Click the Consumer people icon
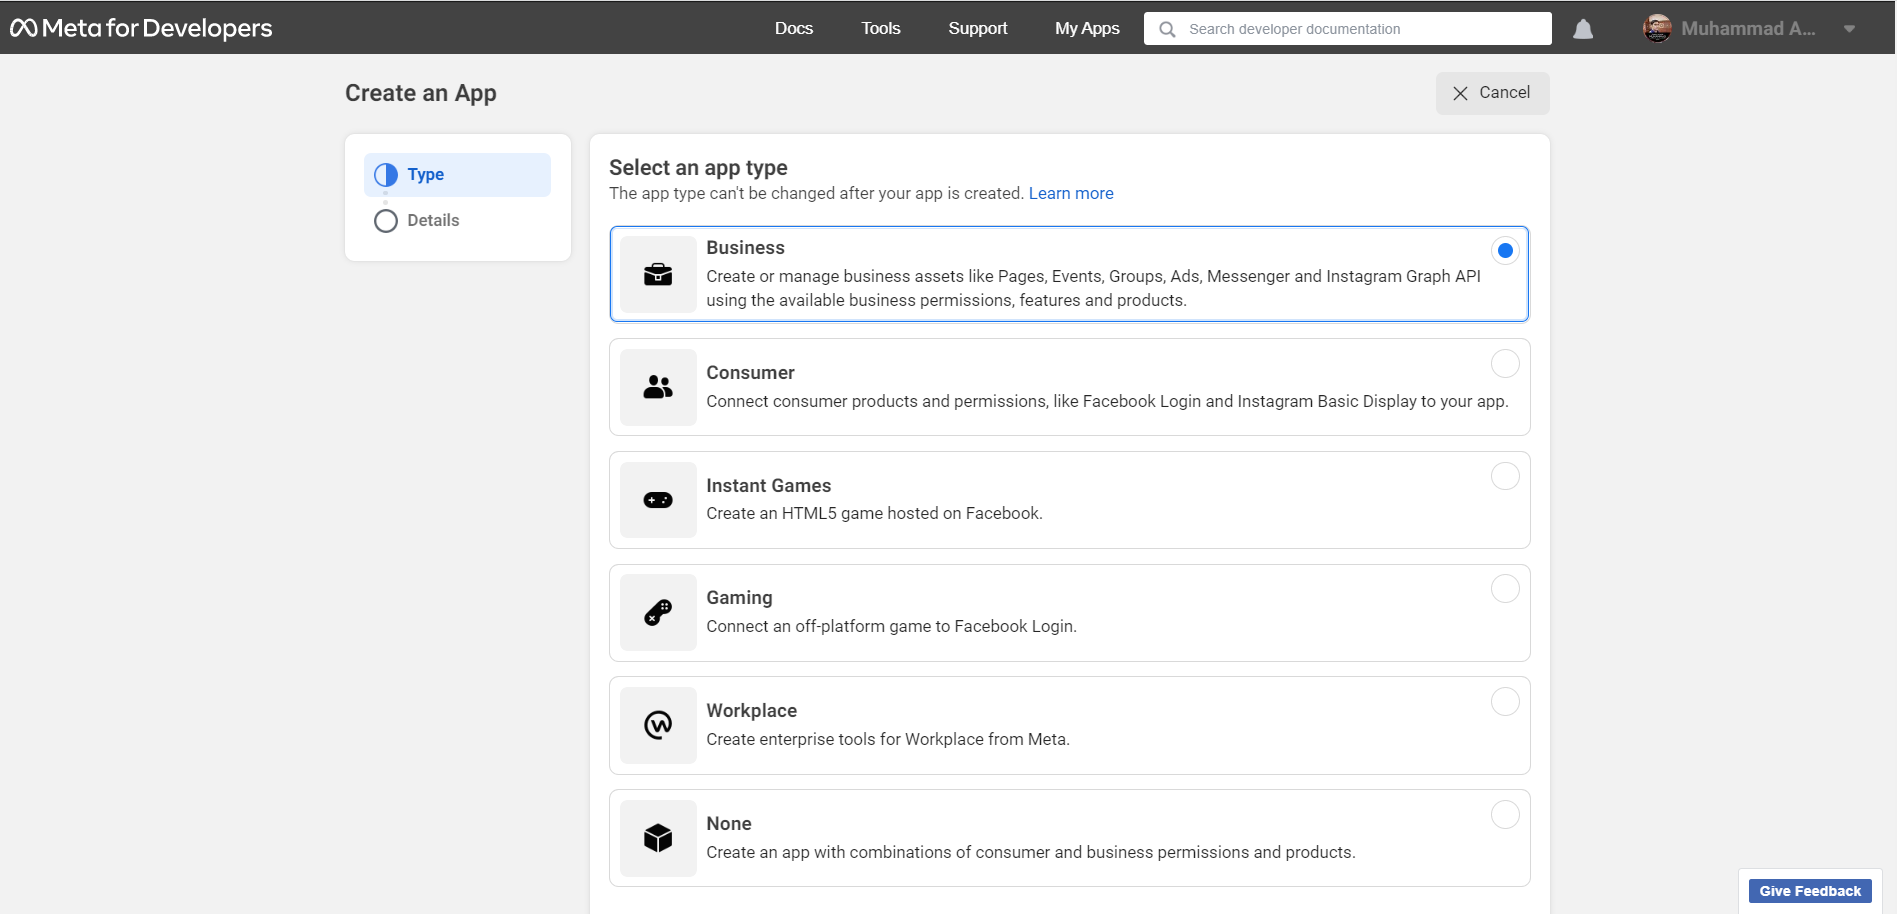This screenshot has height=914, width=1897. pos(658,387)
